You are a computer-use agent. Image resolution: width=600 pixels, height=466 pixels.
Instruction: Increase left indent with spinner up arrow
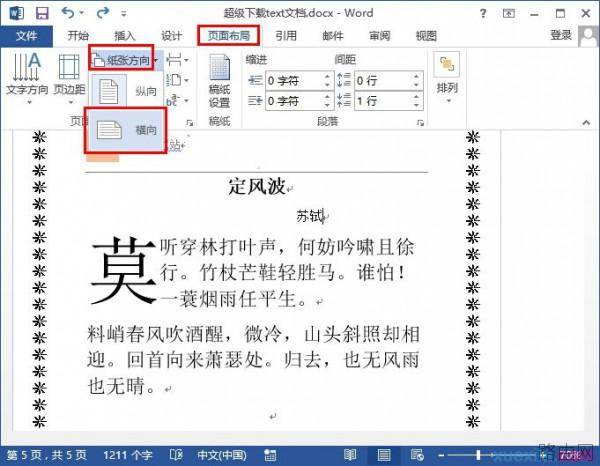pos(327,77)
